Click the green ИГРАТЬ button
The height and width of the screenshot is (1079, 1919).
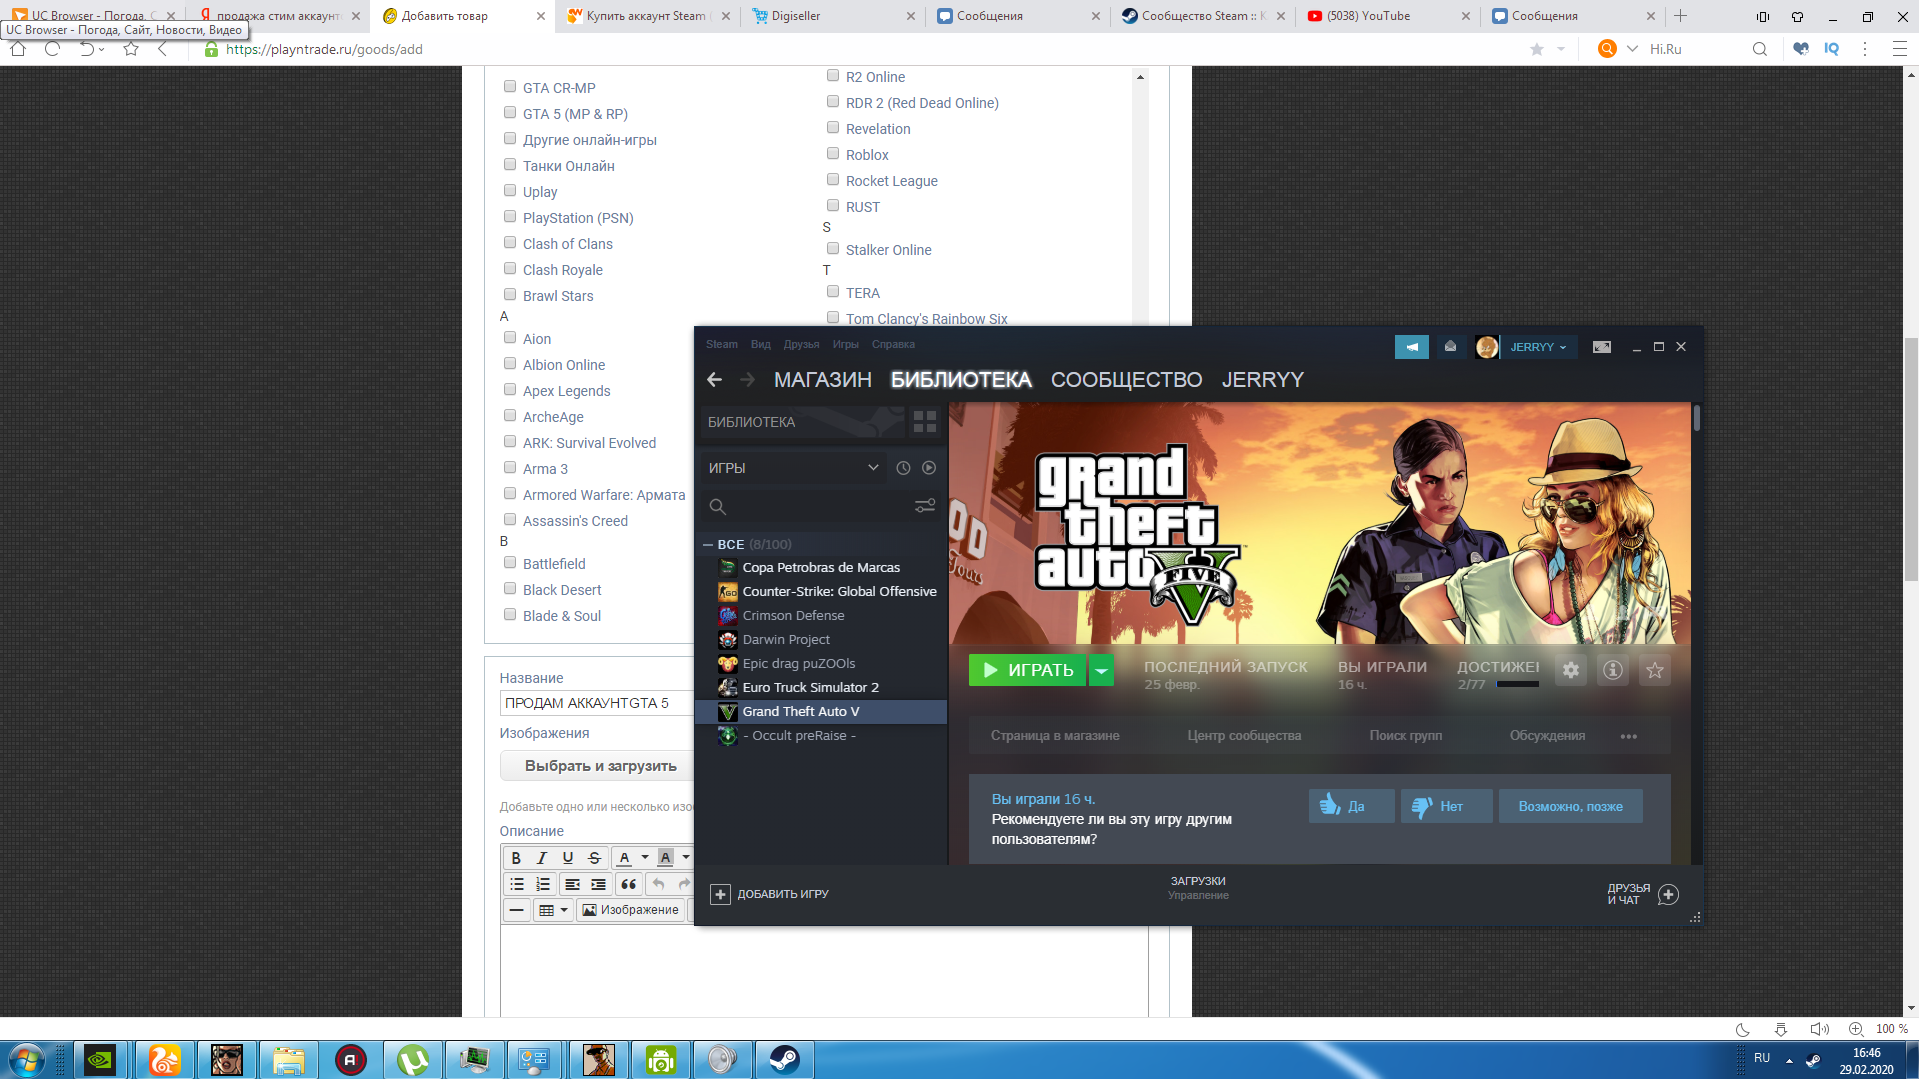pyautogui.click(x=1028, y=670)
